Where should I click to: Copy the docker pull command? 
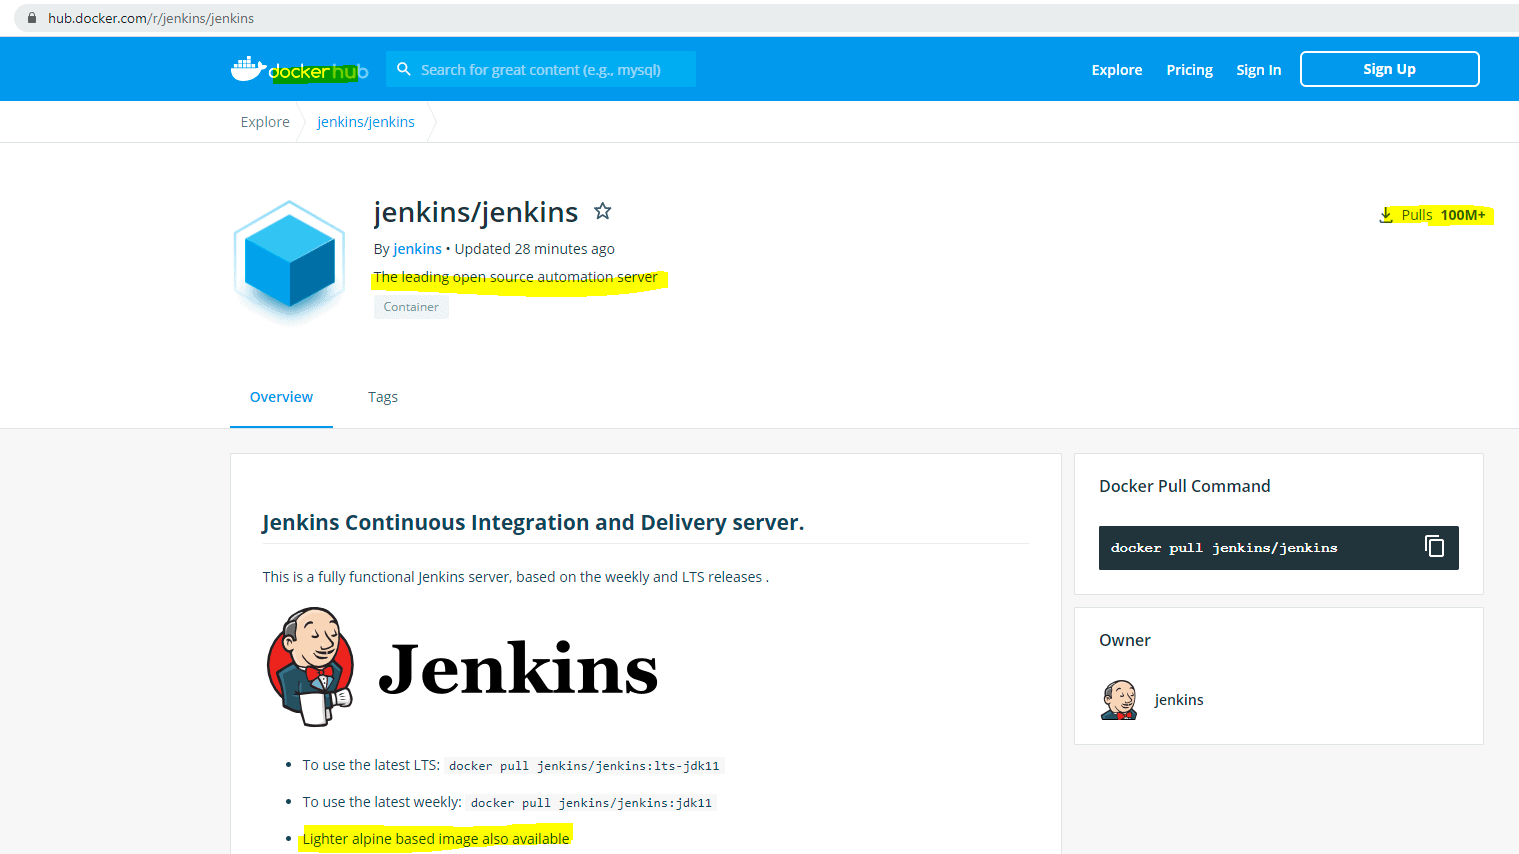pos(1435,546)
